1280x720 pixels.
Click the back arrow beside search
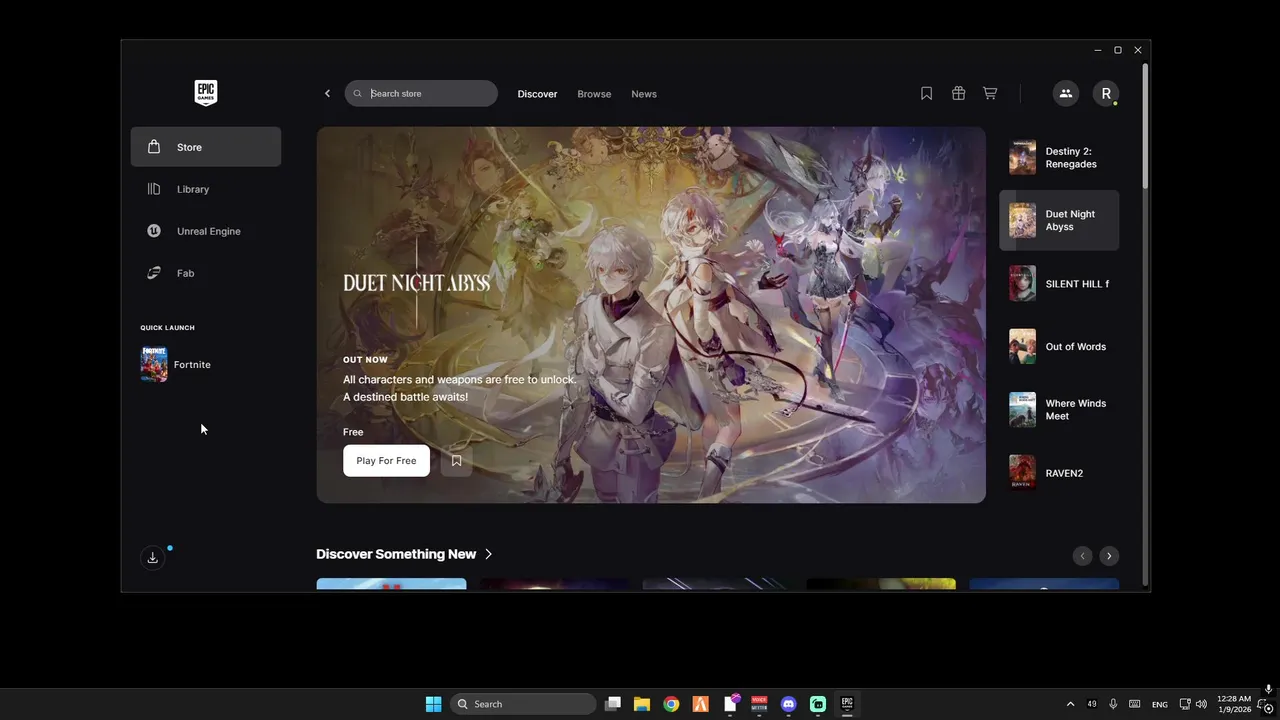point(327,94)
